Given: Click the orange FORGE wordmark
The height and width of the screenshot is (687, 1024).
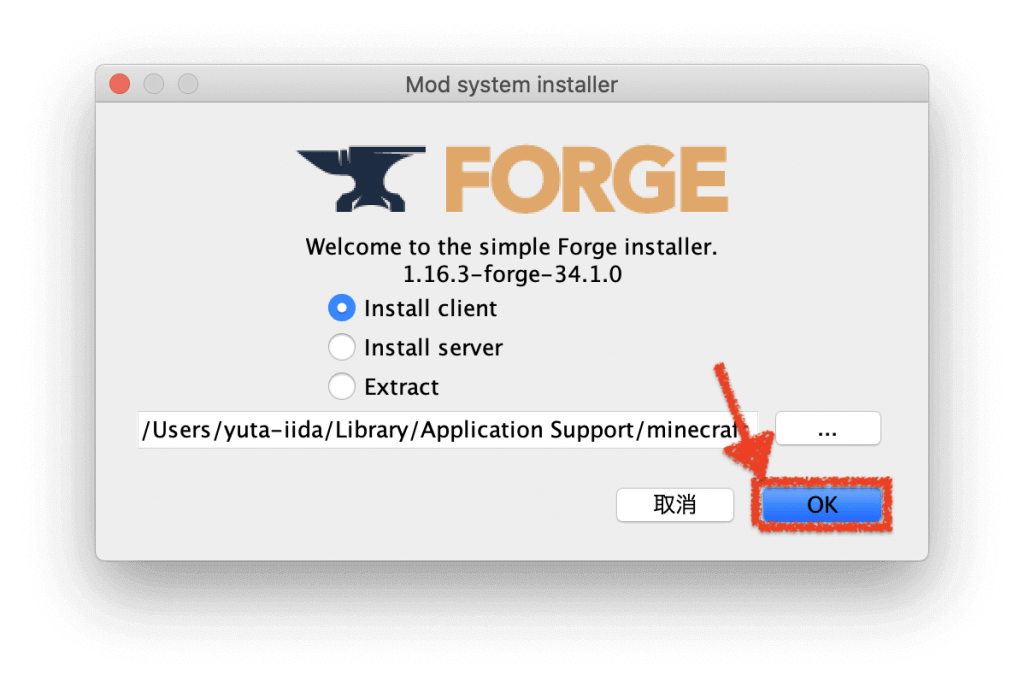Looking at the screenshot, I should point(586,179).
